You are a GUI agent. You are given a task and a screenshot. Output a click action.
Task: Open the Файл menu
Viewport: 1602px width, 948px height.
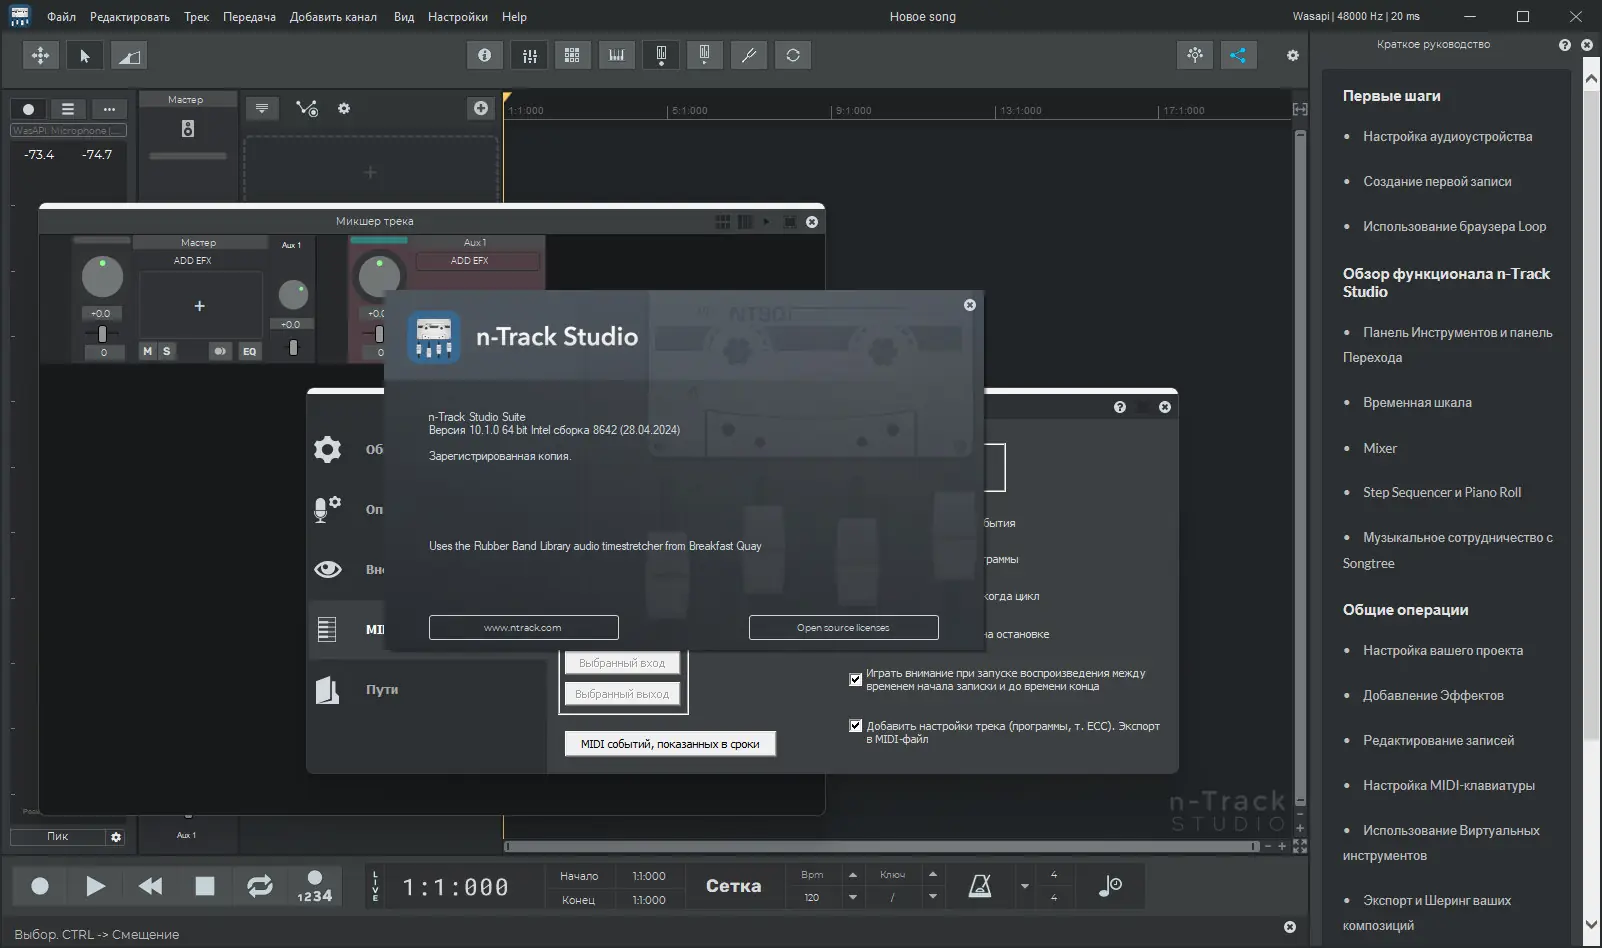pos(61,17)
